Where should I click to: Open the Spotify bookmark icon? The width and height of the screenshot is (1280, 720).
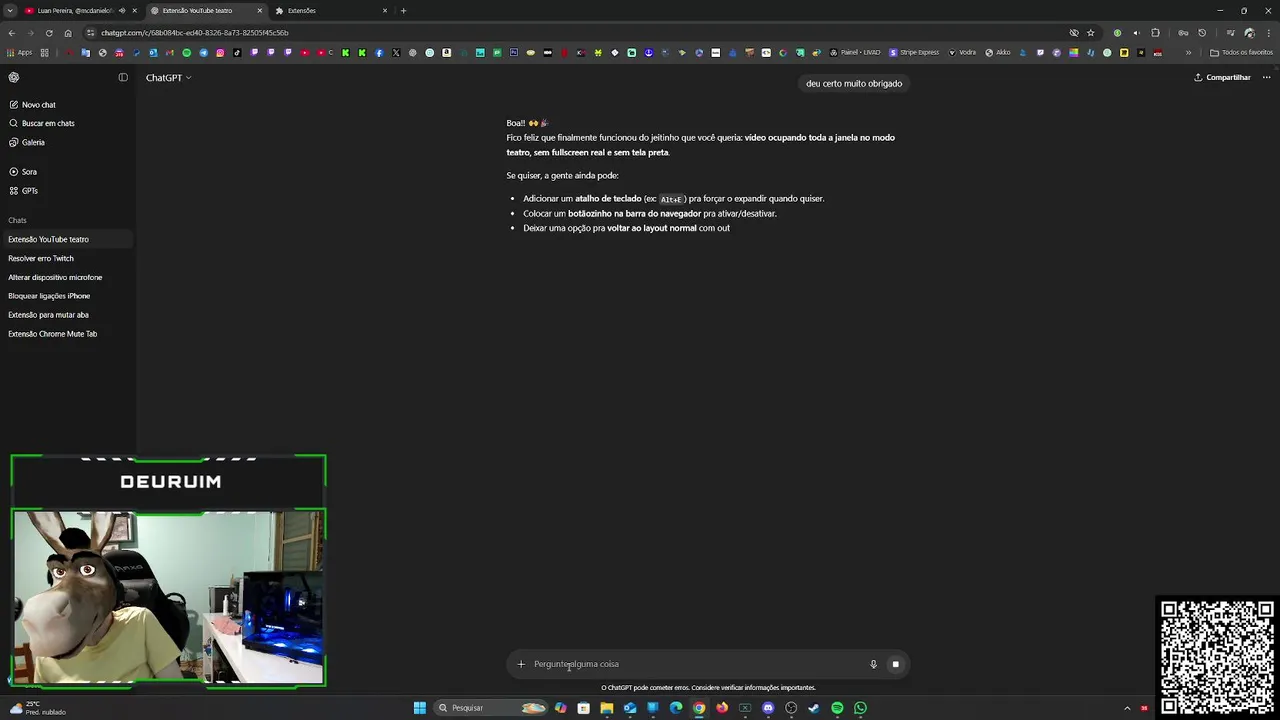coord(186,52)
